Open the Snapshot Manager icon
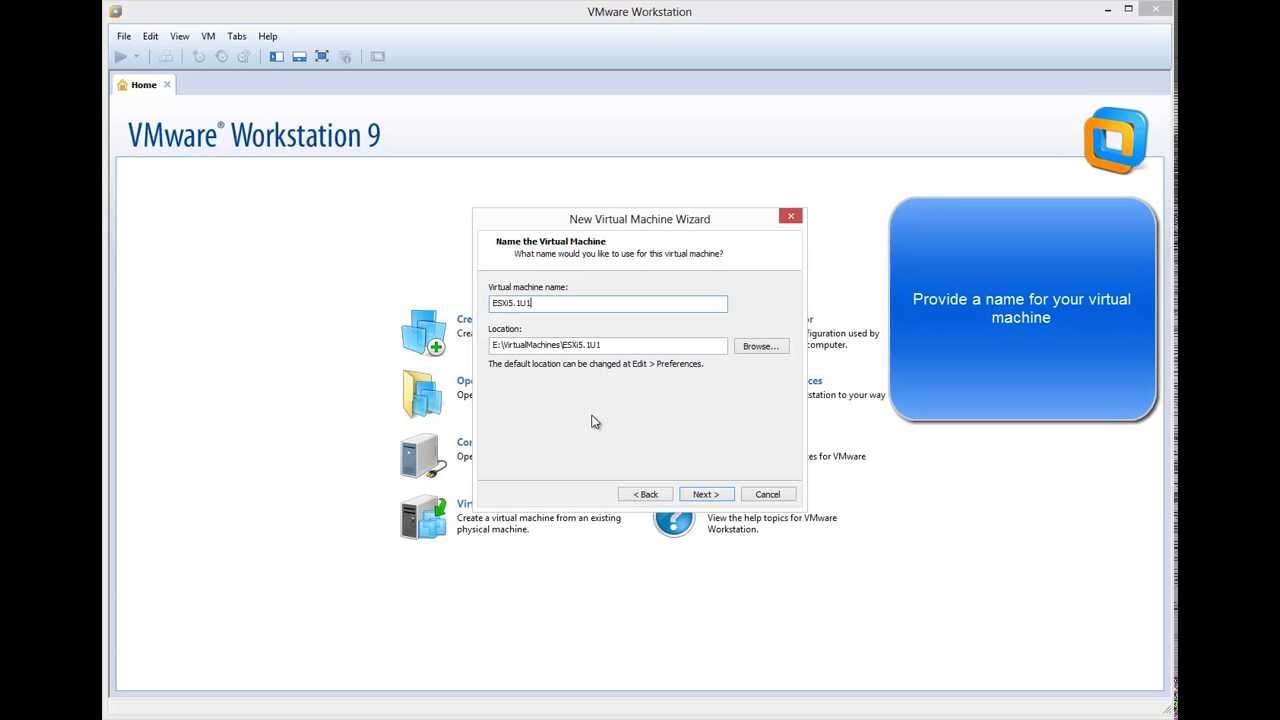The height and width of the screenshot is (720, 1280). [x=243, y=56]
